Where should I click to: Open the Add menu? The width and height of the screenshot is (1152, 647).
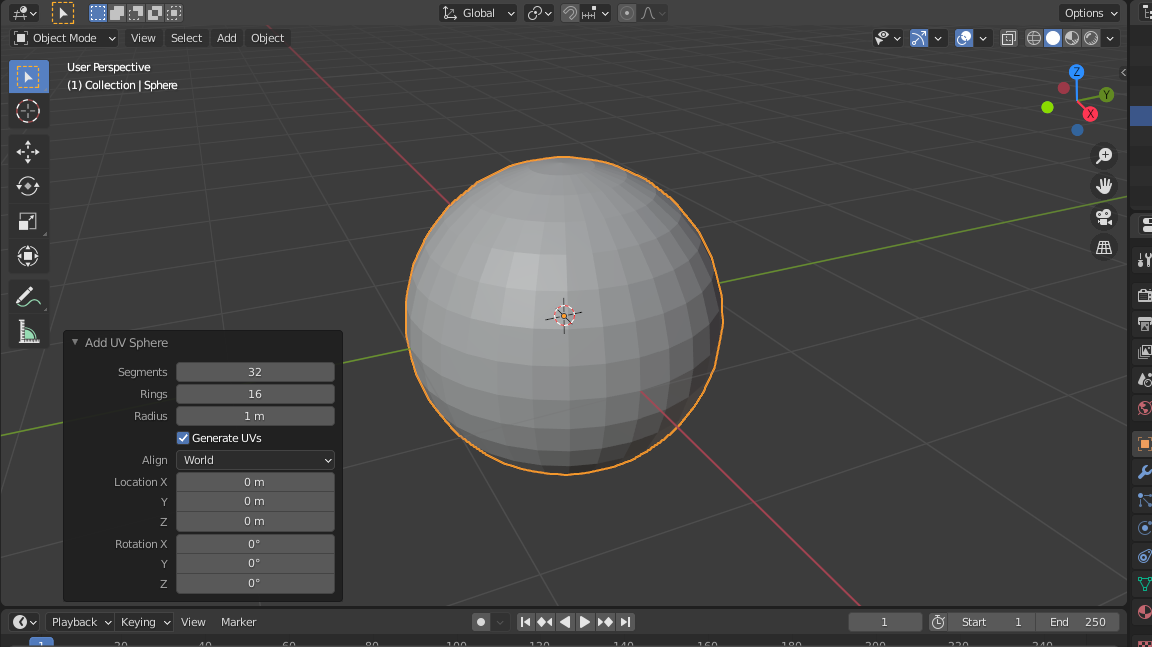226,38
